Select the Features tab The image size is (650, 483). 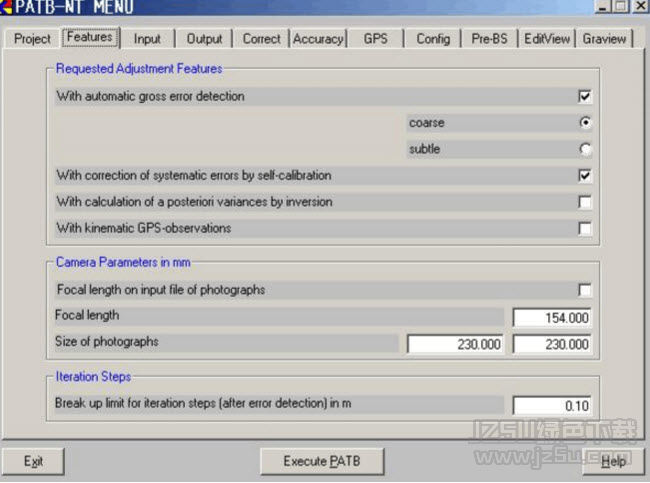(x=90, y=37)
